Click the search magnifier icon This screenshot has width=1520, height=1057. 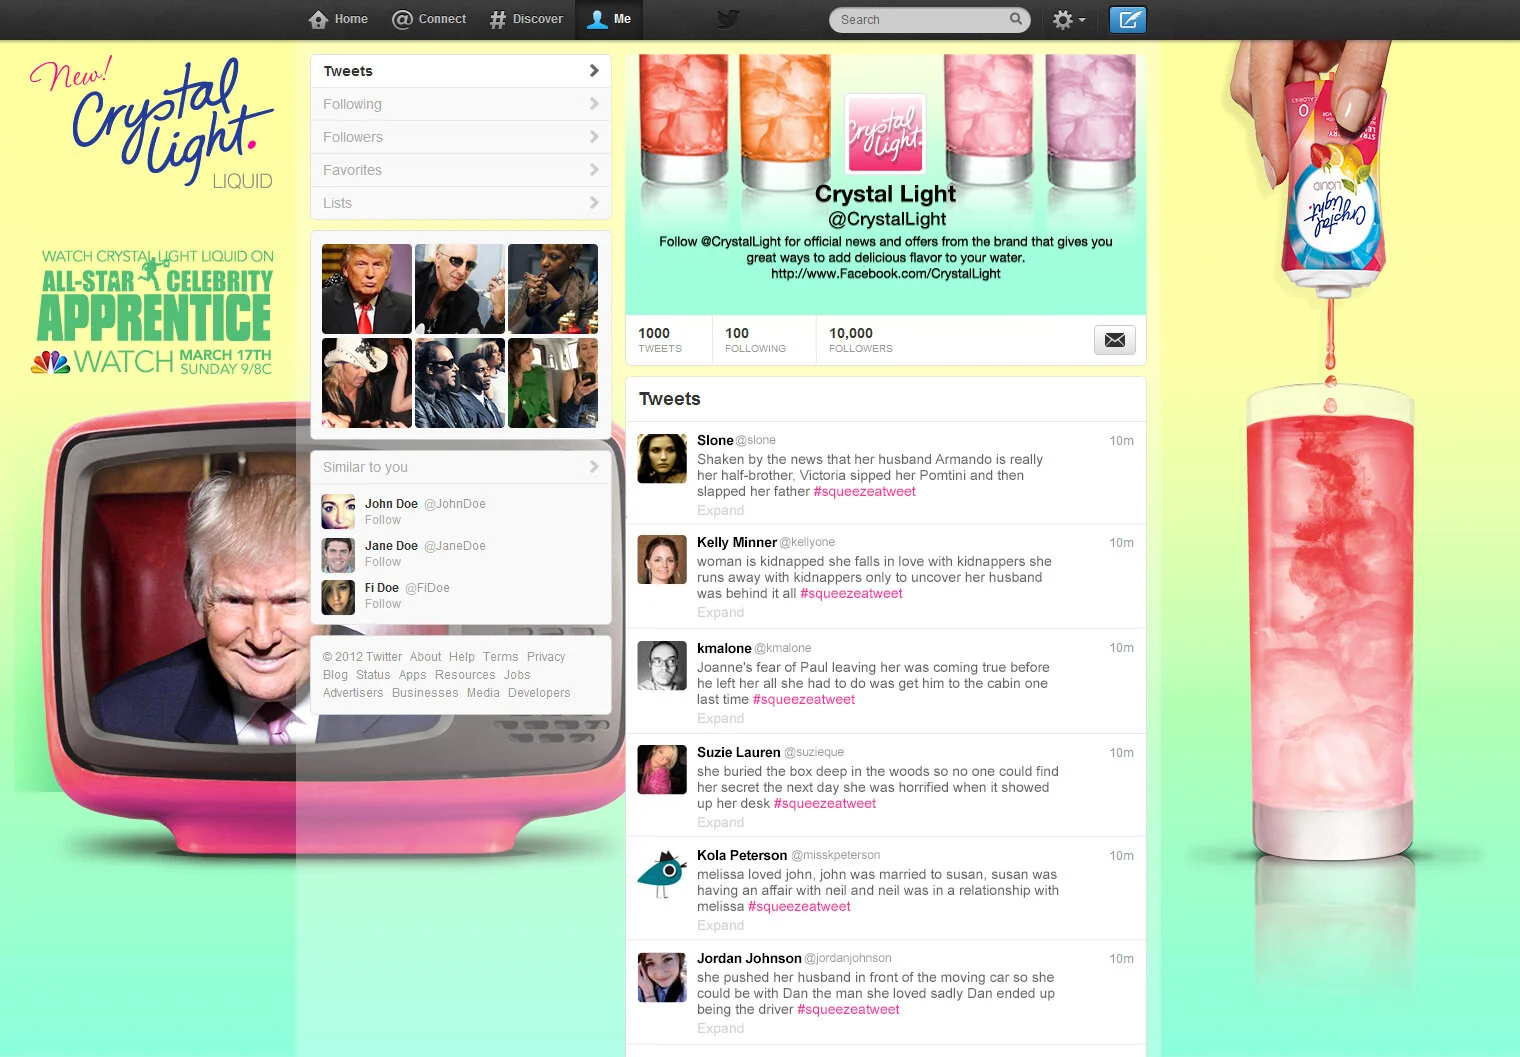point(1016,19)
